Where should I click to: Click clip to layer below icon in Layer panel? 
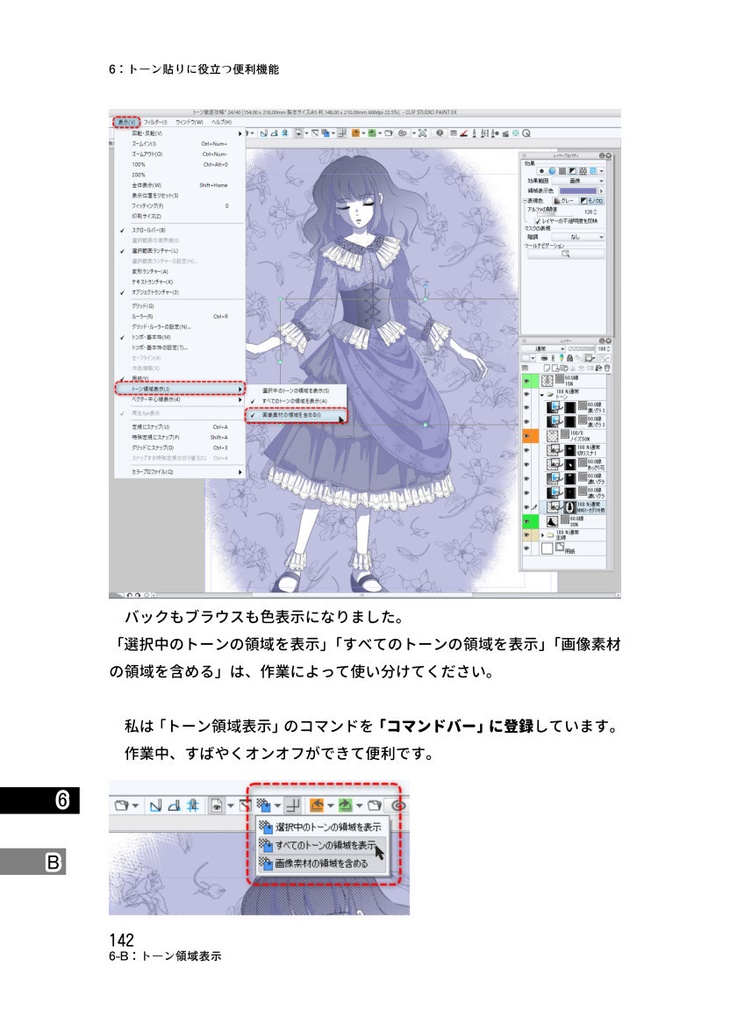(x=545, y=358)
